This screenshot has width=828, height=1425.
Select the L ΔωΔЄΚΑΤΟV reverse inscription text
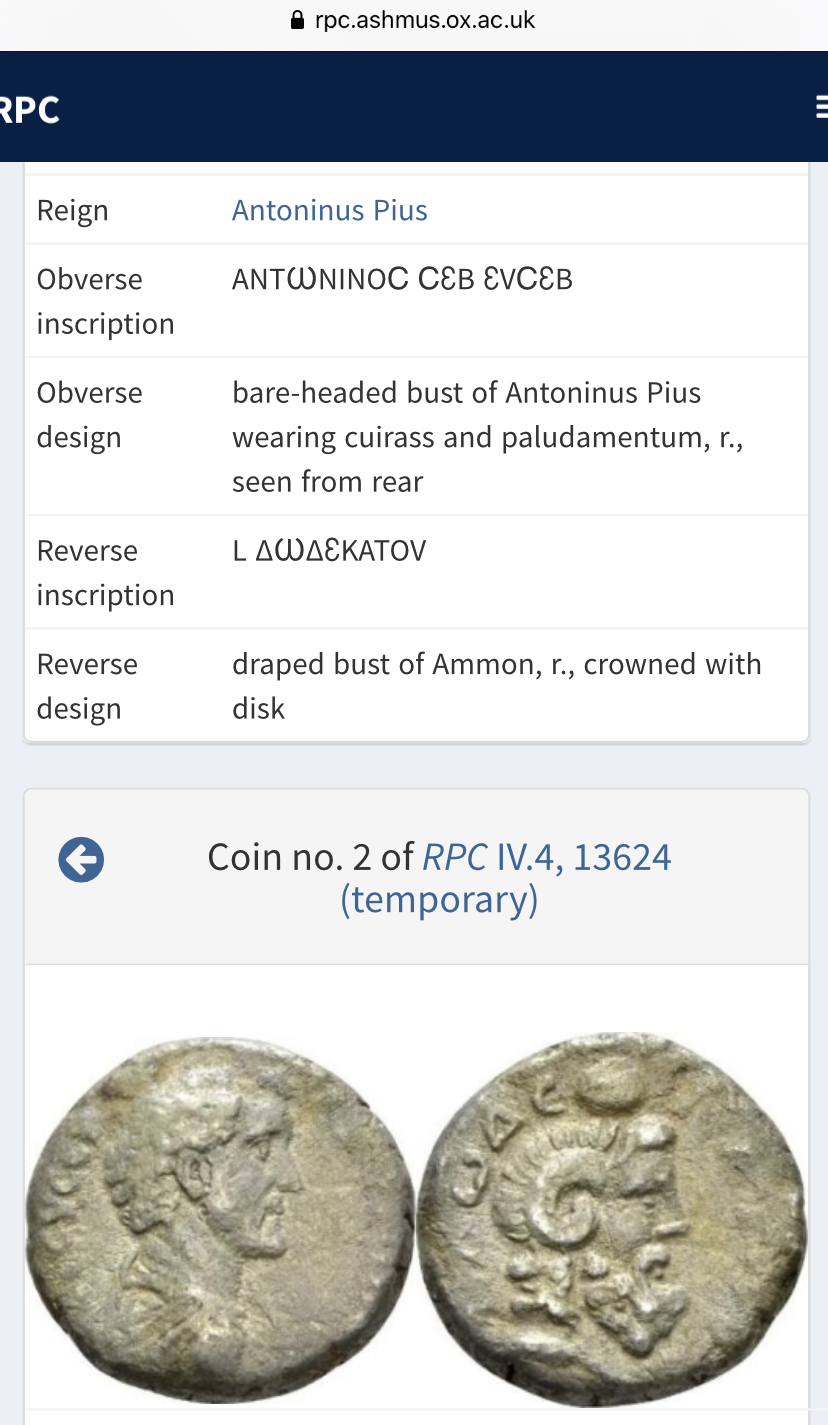pyautogui.click(x=329, y=551)
